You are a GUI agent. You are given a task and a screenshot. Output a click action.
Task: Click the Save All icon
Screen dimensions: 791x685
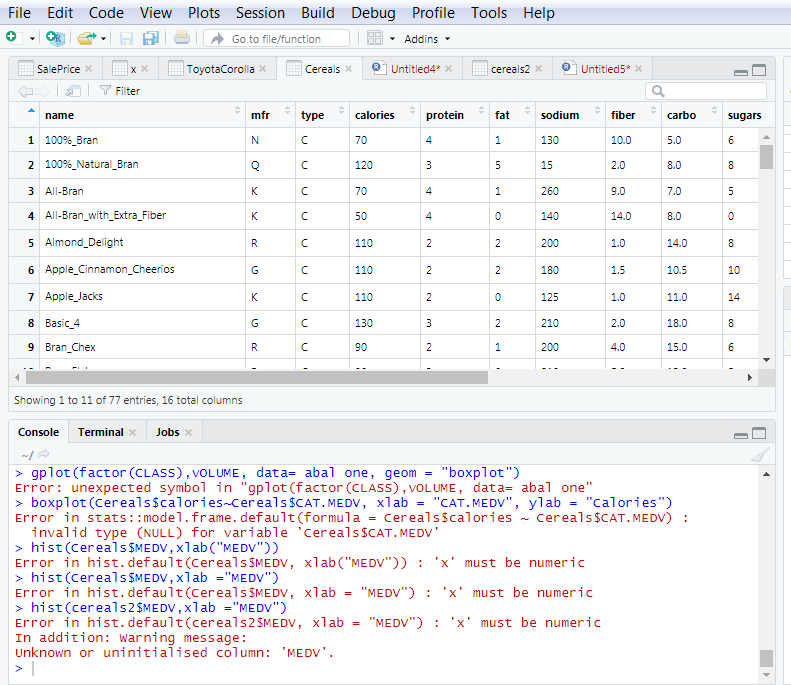150,38
